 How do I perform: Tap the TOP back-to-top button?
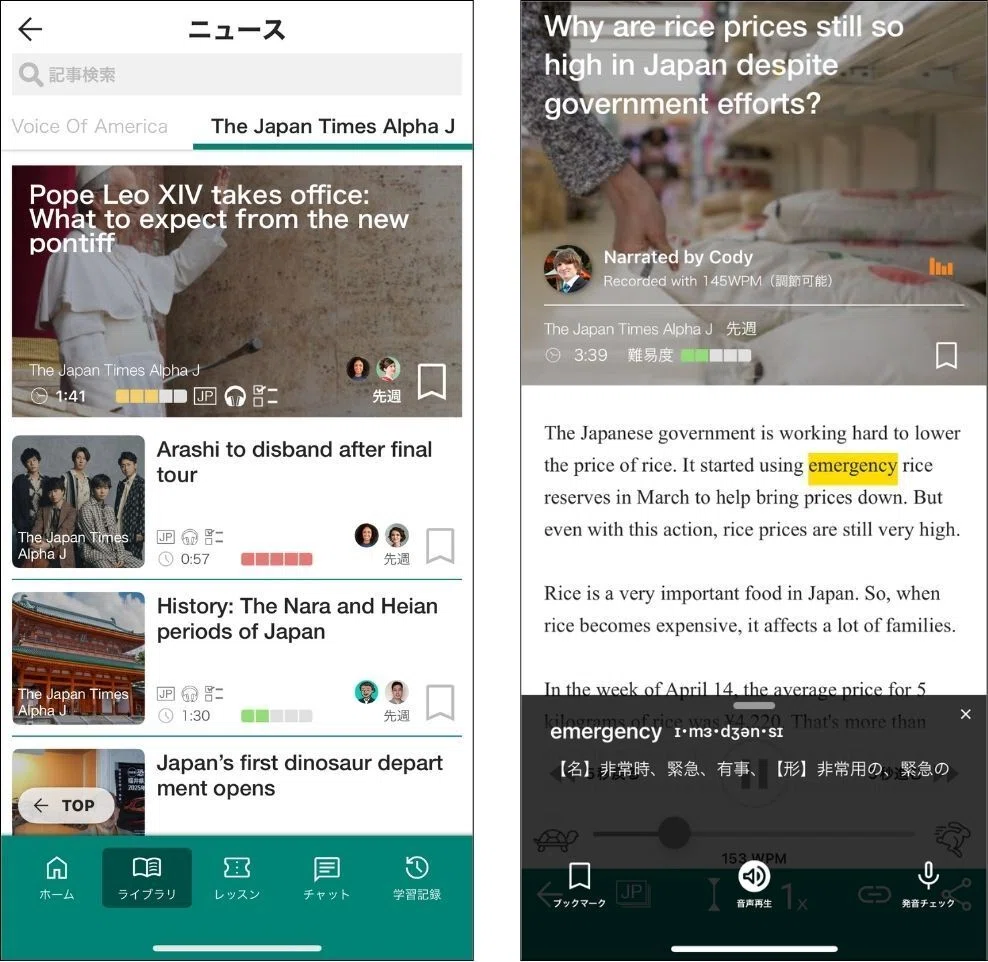(66, 805)
